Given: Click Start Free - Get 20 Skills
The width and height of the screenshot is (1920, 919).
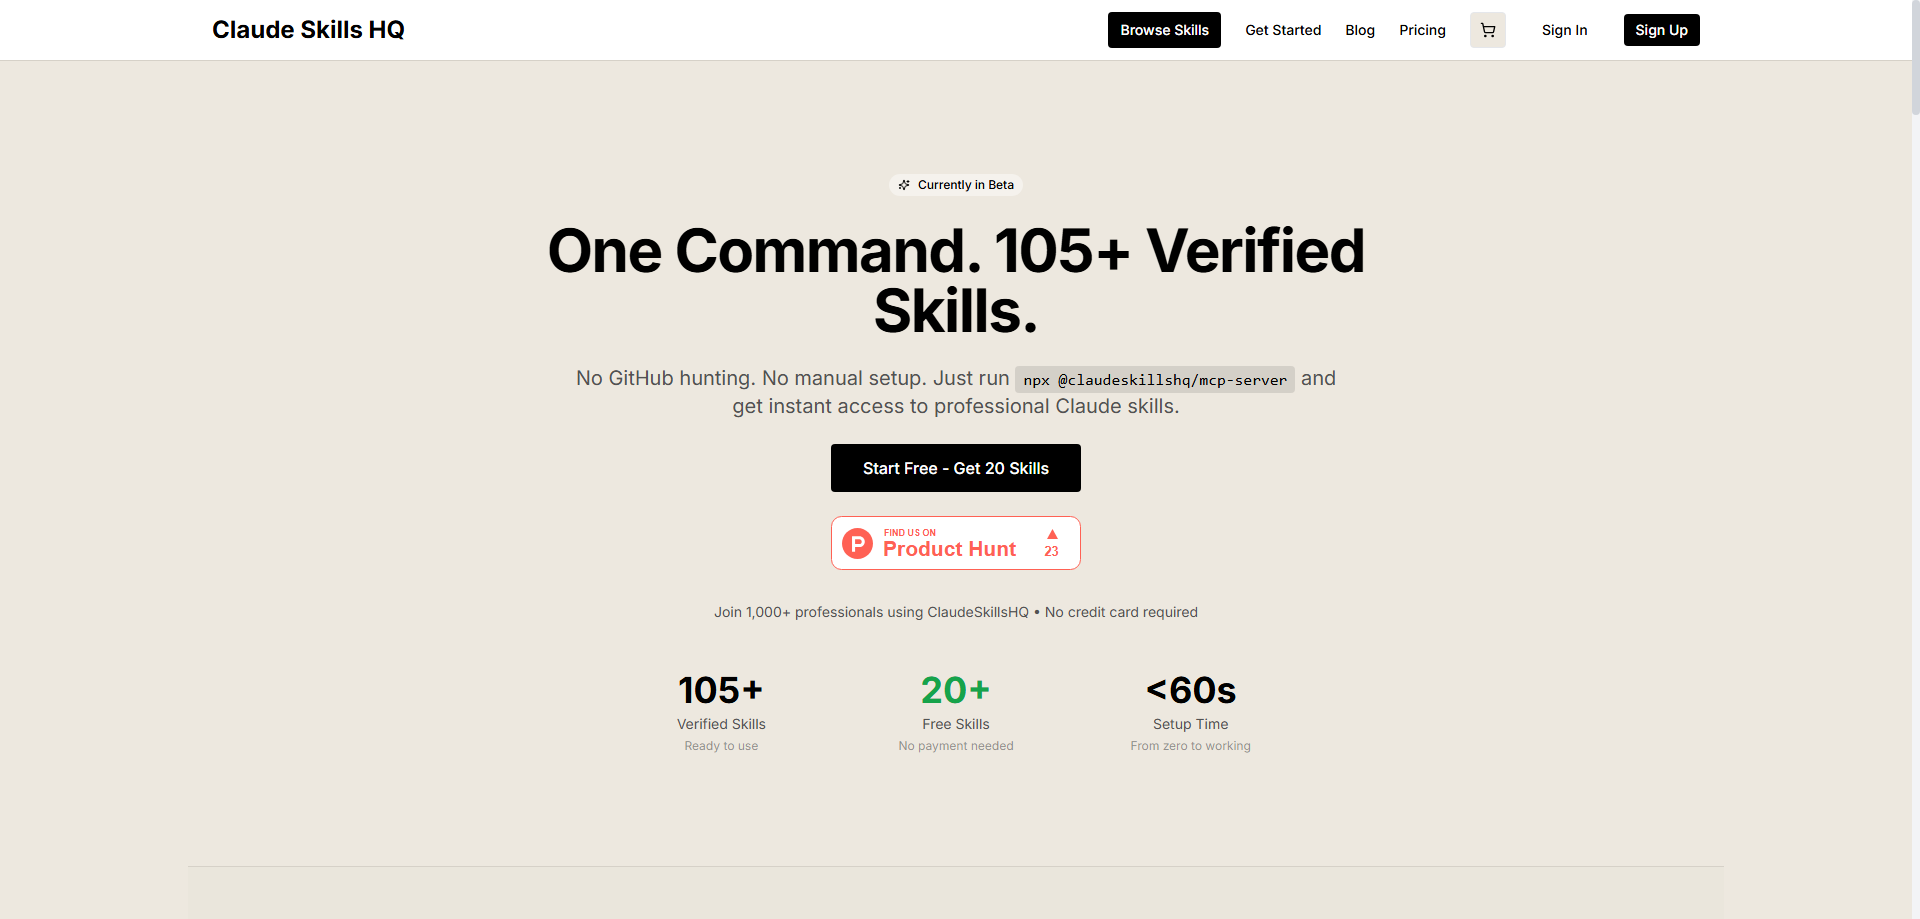Looking at the screenshot, I should (955, 467).
